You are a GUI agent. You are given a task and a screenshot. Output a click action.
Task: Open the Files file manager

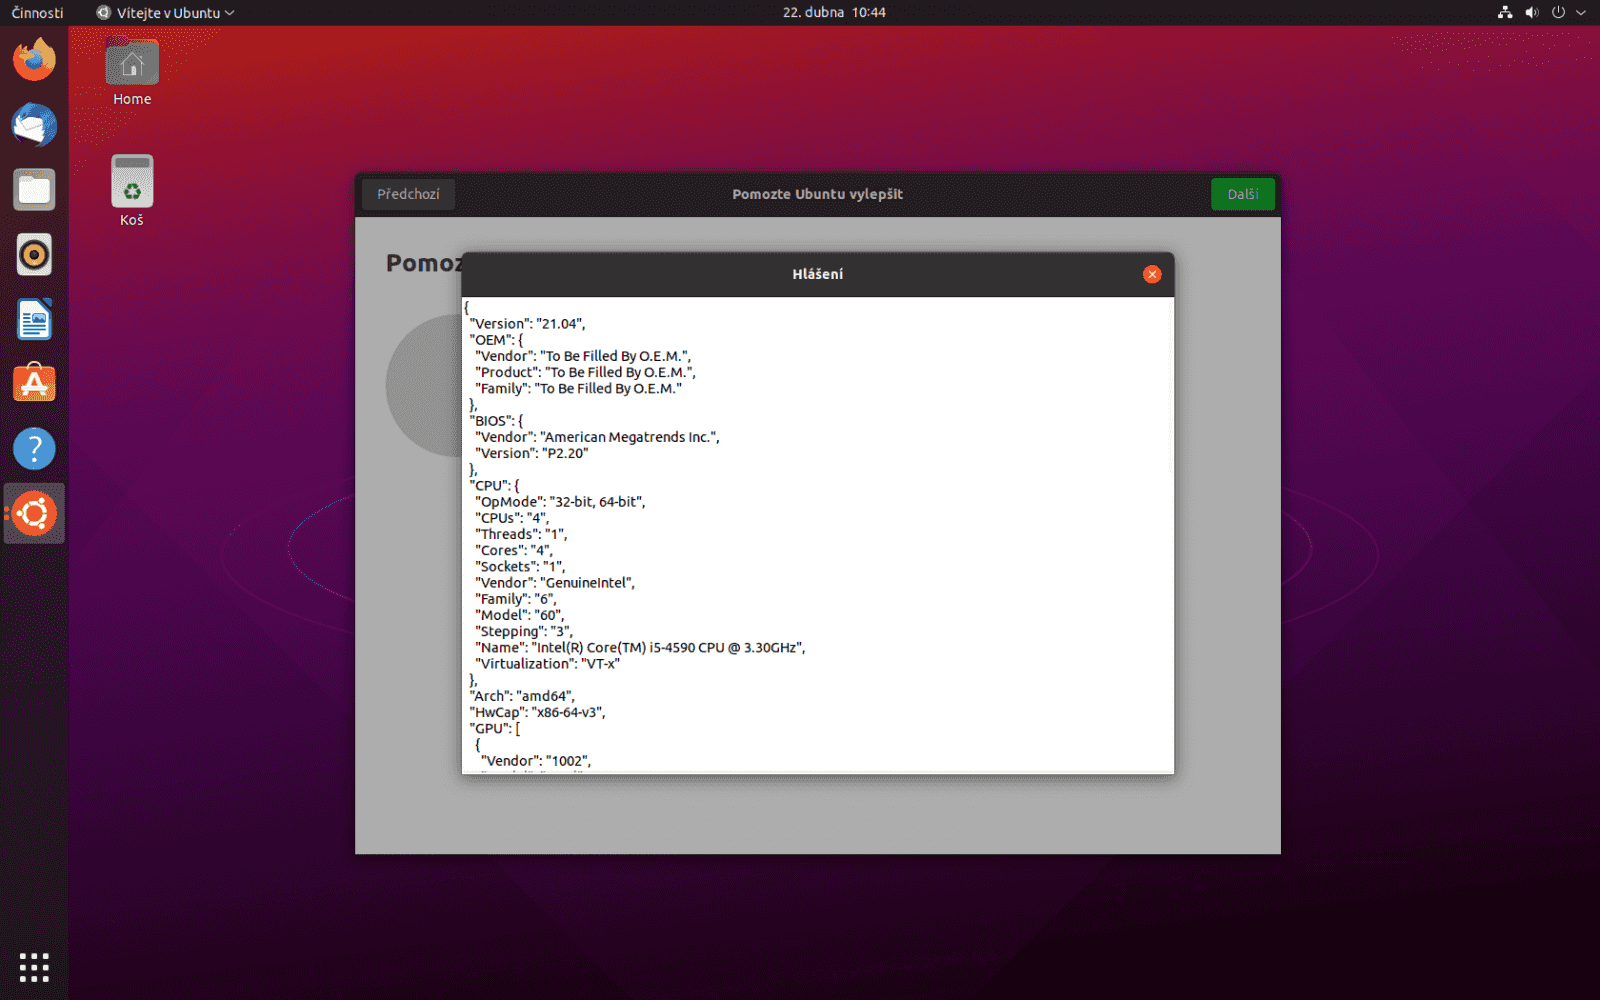click(34, 189)
